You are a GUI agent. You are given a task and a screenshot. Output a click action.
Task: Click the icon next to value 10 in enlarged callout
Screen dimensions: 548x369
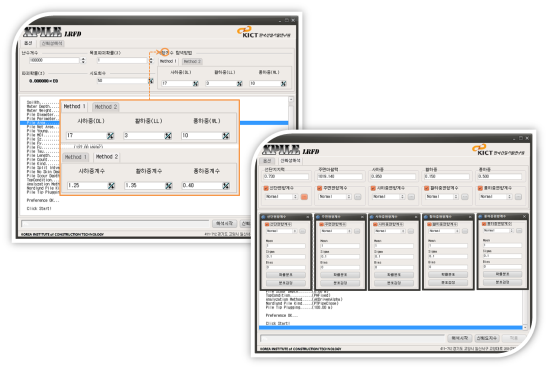[x=226, y=136]
